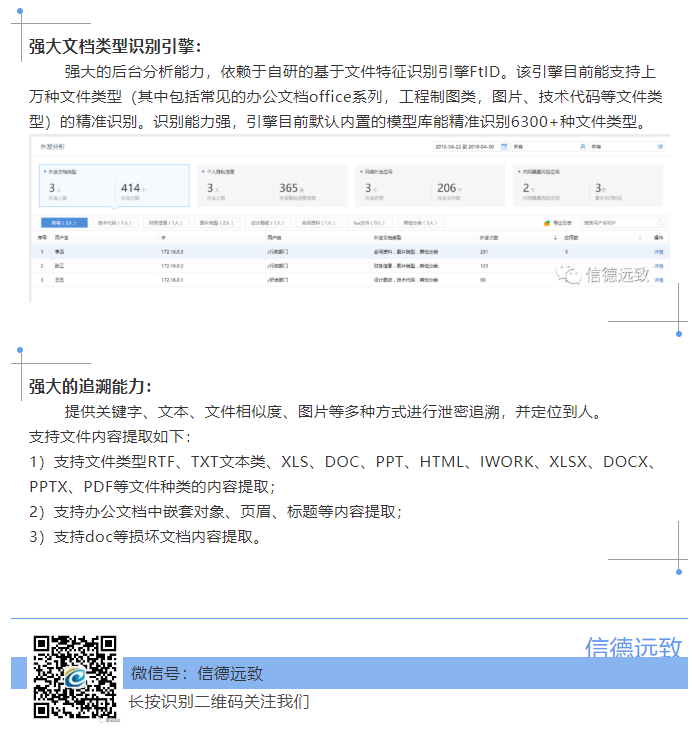Viewport: 692px width, 731px height.
Task: Open the 所有 user dropdown
Action: coord(545,147)
